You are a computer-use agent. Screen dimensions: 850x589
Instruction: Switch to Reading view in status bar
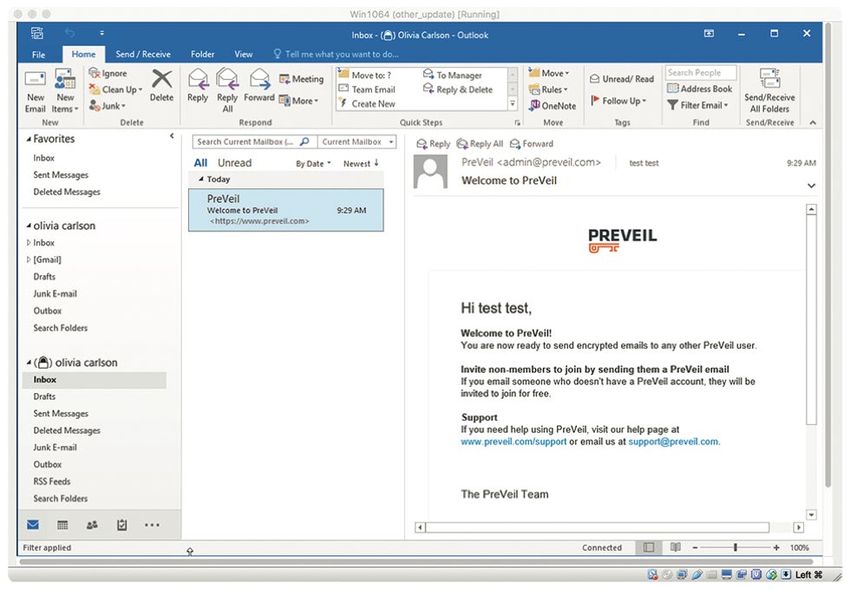click(x=675, y=547)
